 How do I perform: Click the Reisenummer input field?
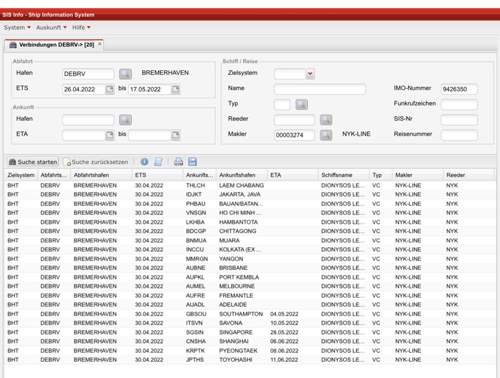coord(459,135)
